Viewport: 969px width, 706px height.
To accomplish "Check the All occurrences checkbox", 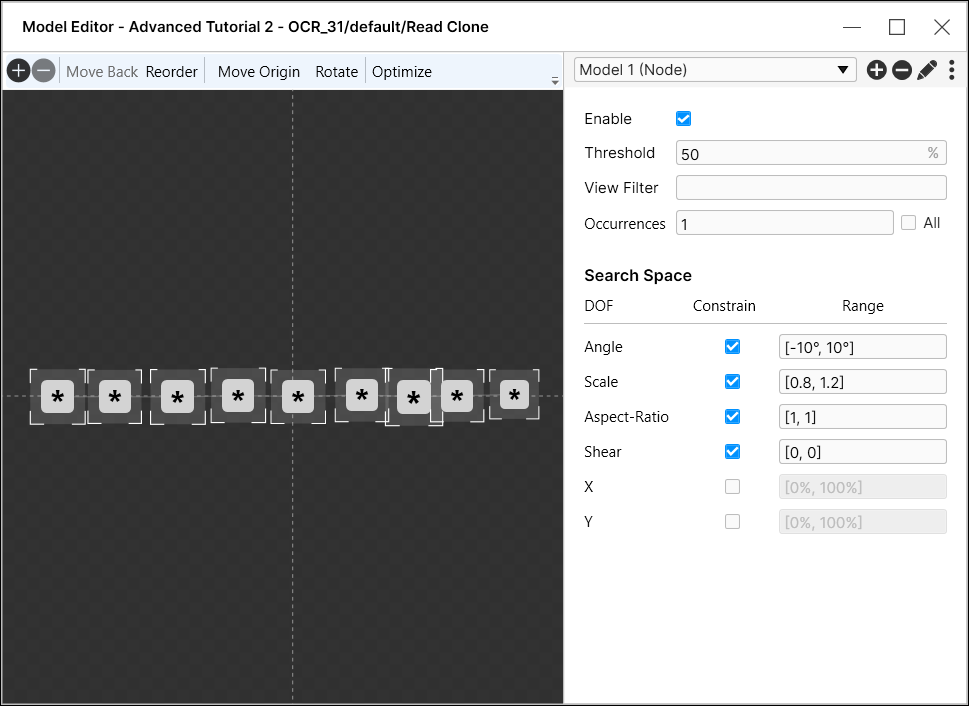I will point(908,223).
